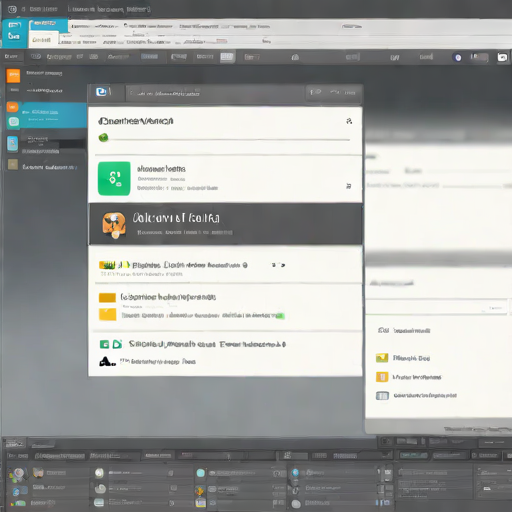Viewport: 512px width, 512px height.
Task: Toggle the highlighted light-gray toolbar button
Action: tap(227, 57)
